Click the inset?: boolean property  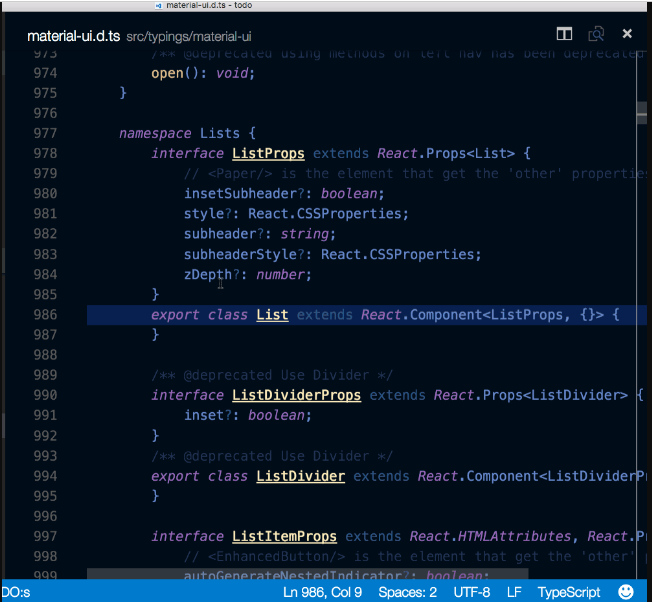coord(248,415)
